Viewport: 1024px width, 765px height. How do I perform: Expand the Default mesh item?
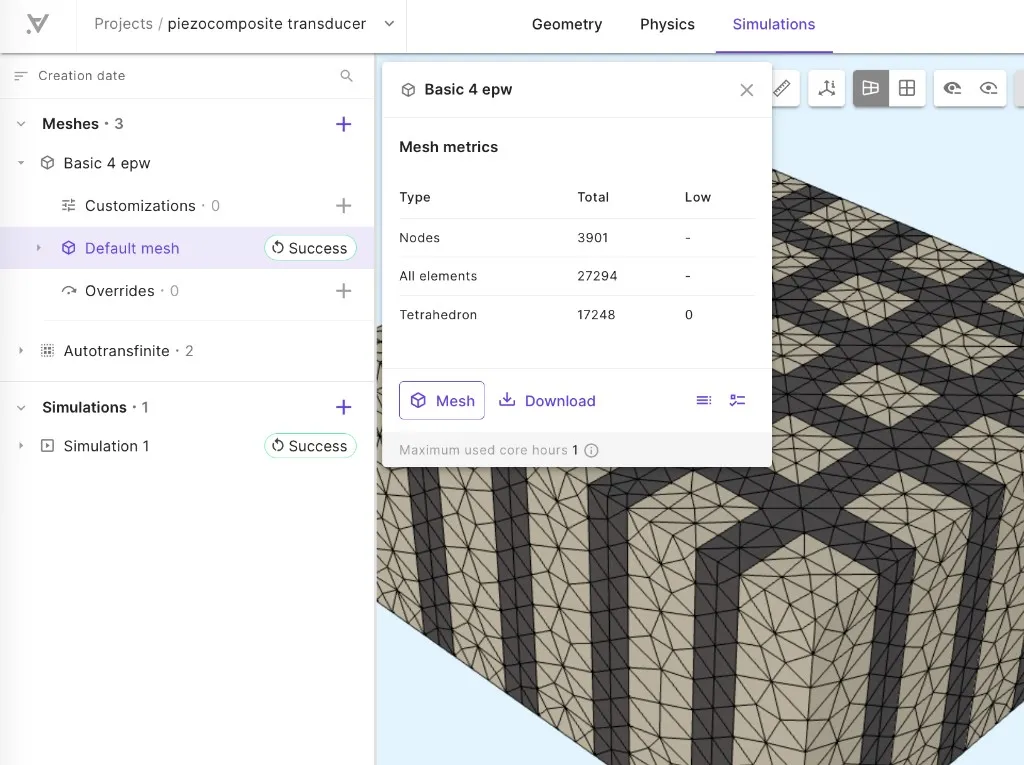tap(39, 248)
